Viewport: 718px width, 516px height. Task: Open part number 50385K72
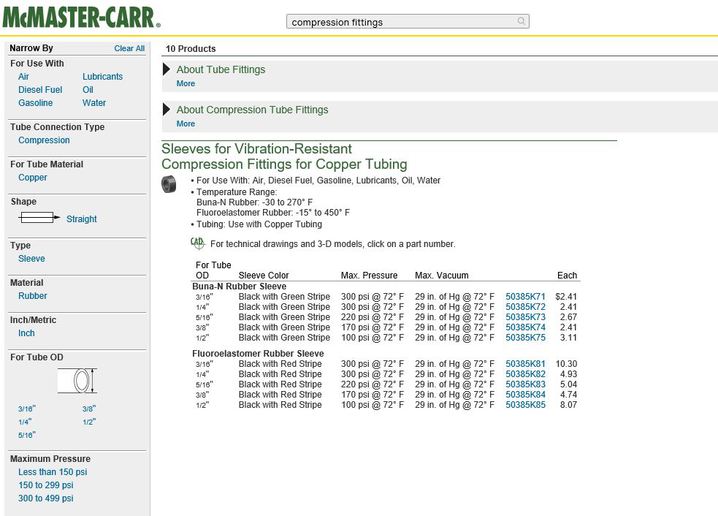(x=525, y=307)
